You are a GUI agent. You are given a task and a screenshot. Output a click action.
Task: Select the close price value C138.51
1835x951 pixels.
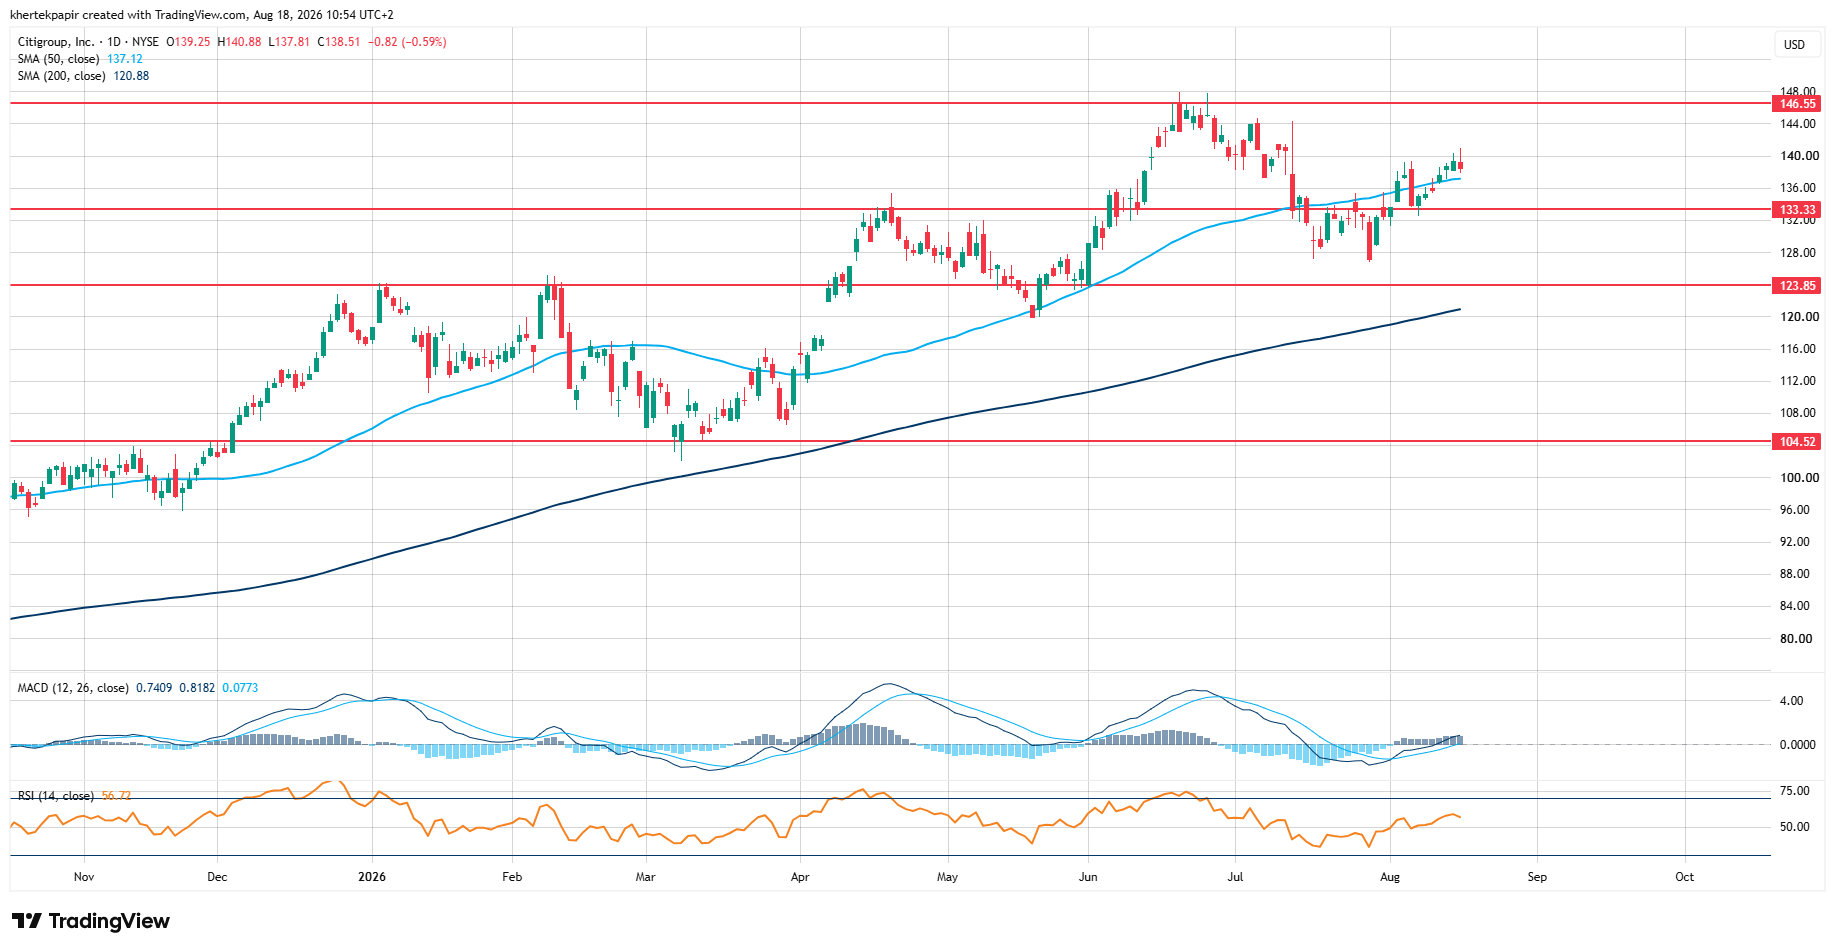click(339, 42)
